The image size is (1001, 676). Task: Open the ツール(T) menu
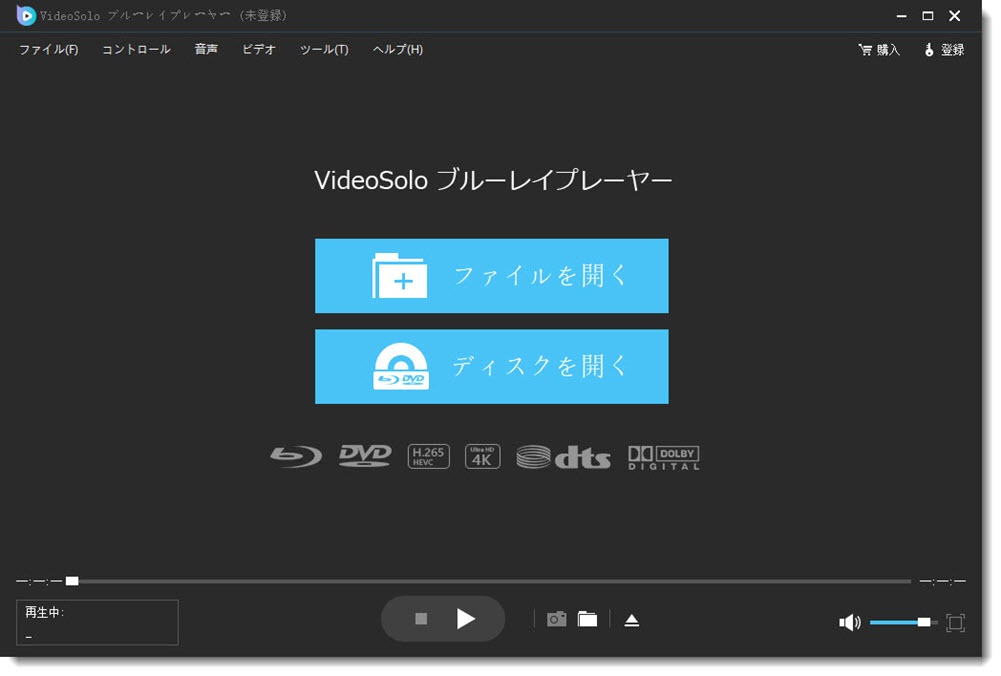pos(324,49)
